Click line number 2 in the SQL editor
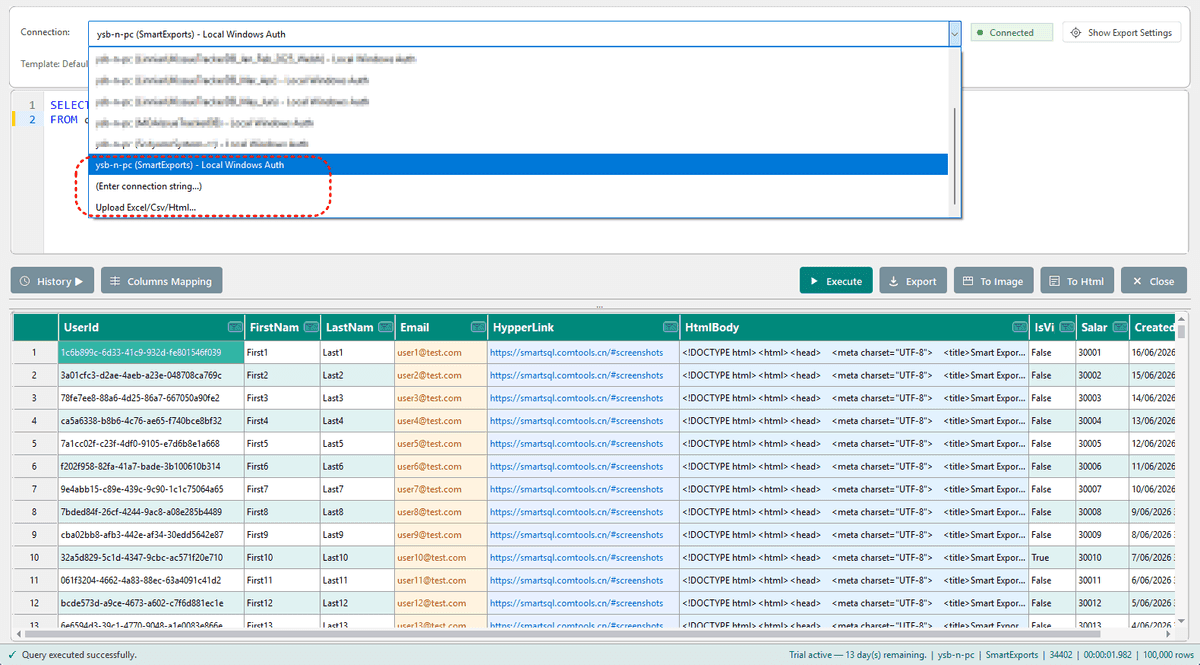 tap(33, 119)
